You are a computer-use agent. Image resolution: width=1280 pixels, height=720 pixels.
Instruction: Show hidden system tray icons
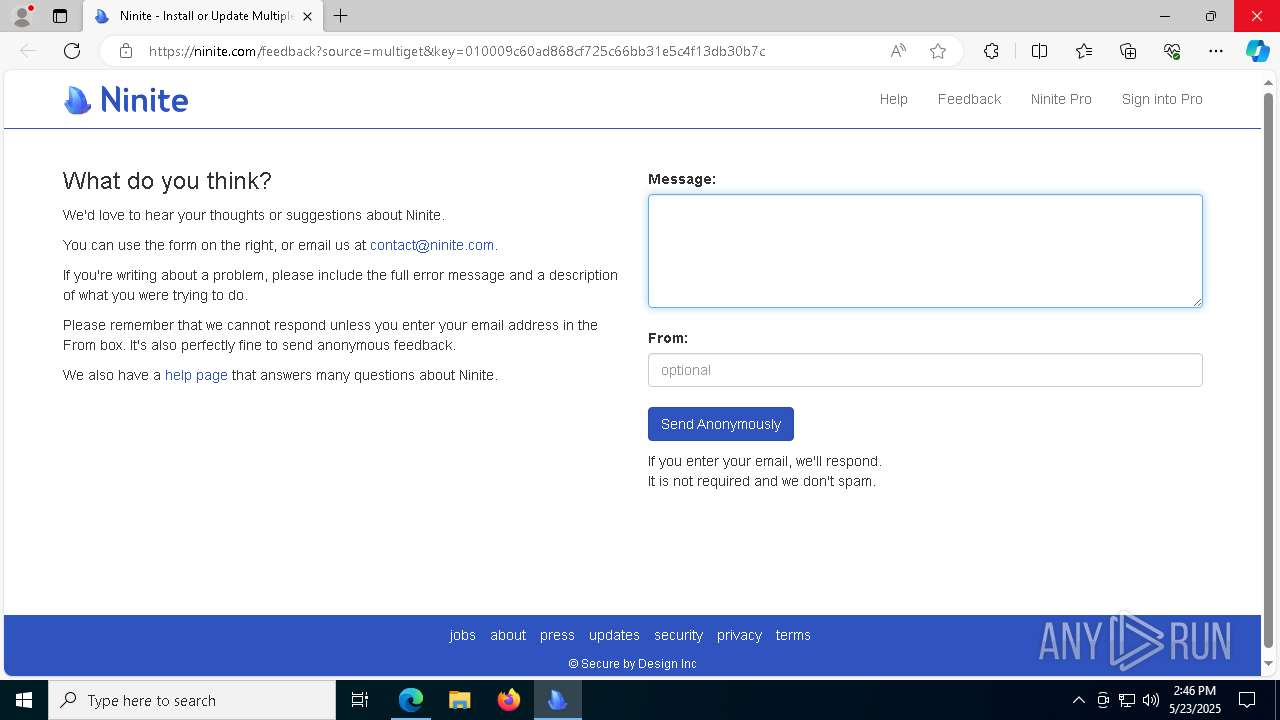click(1078, 700)
